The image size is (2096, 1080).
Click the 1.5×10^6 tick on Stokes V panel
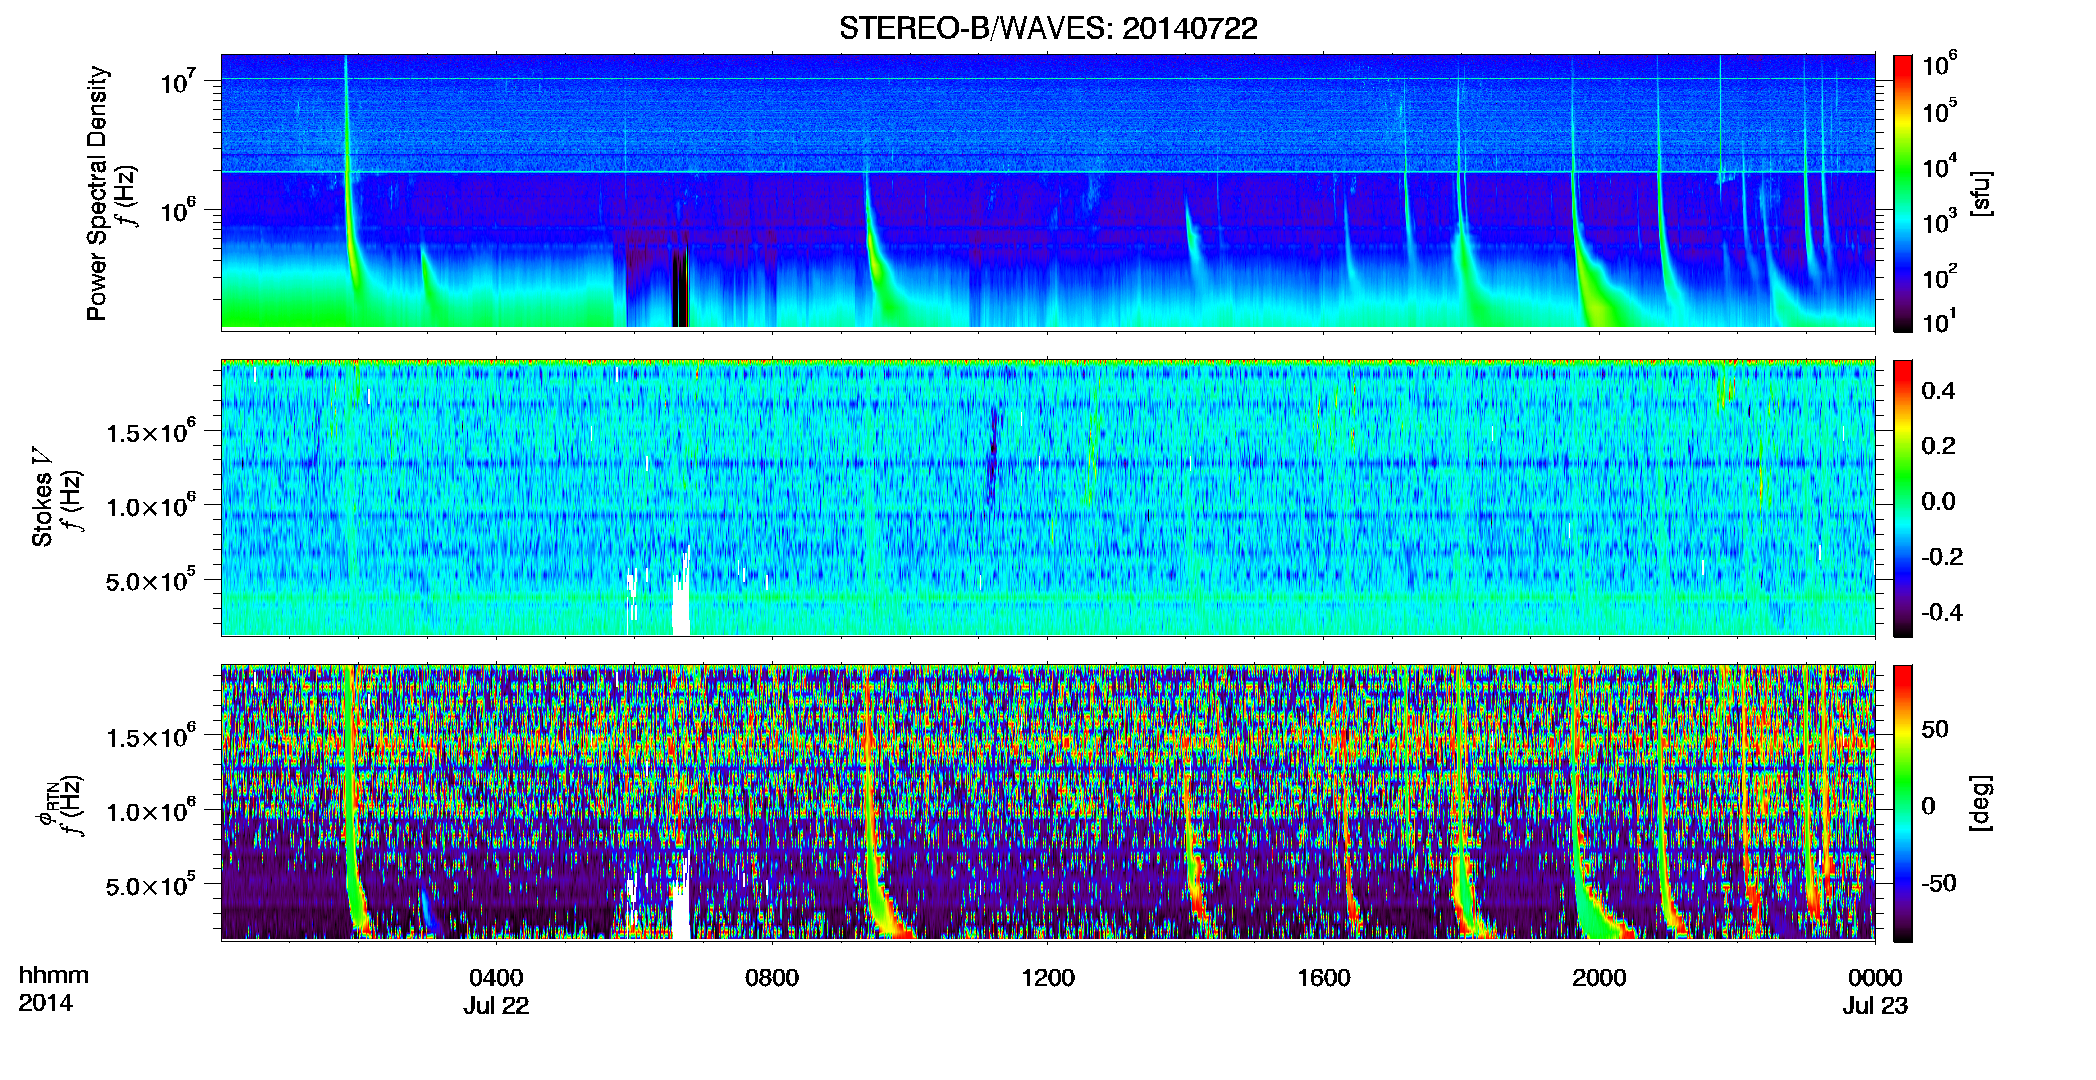click(x=151, y=432)
